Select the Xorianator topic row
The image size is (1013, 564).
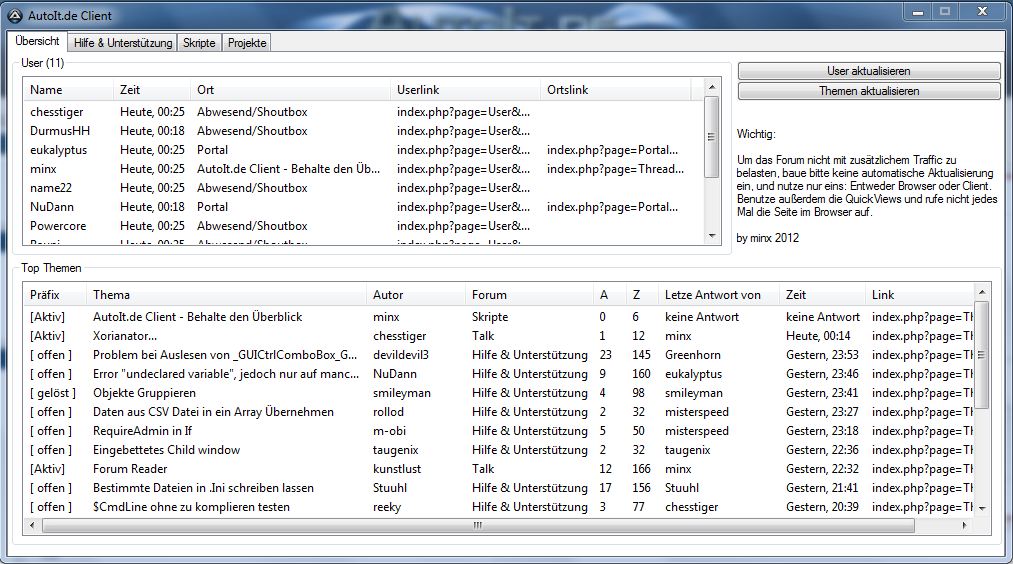pos(125,336)
